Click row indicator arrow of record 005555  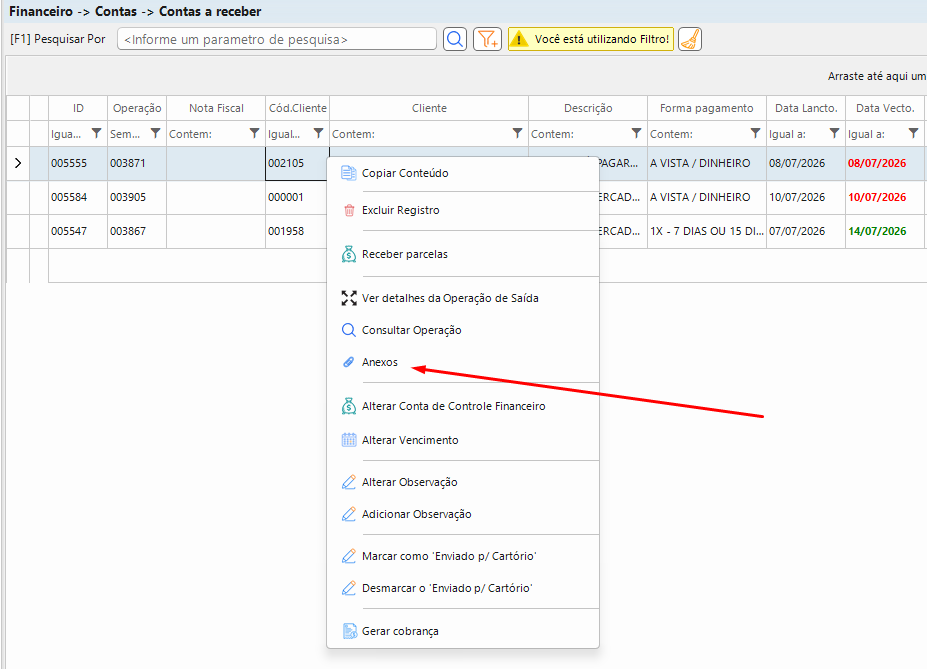click(x=18, y=163)
